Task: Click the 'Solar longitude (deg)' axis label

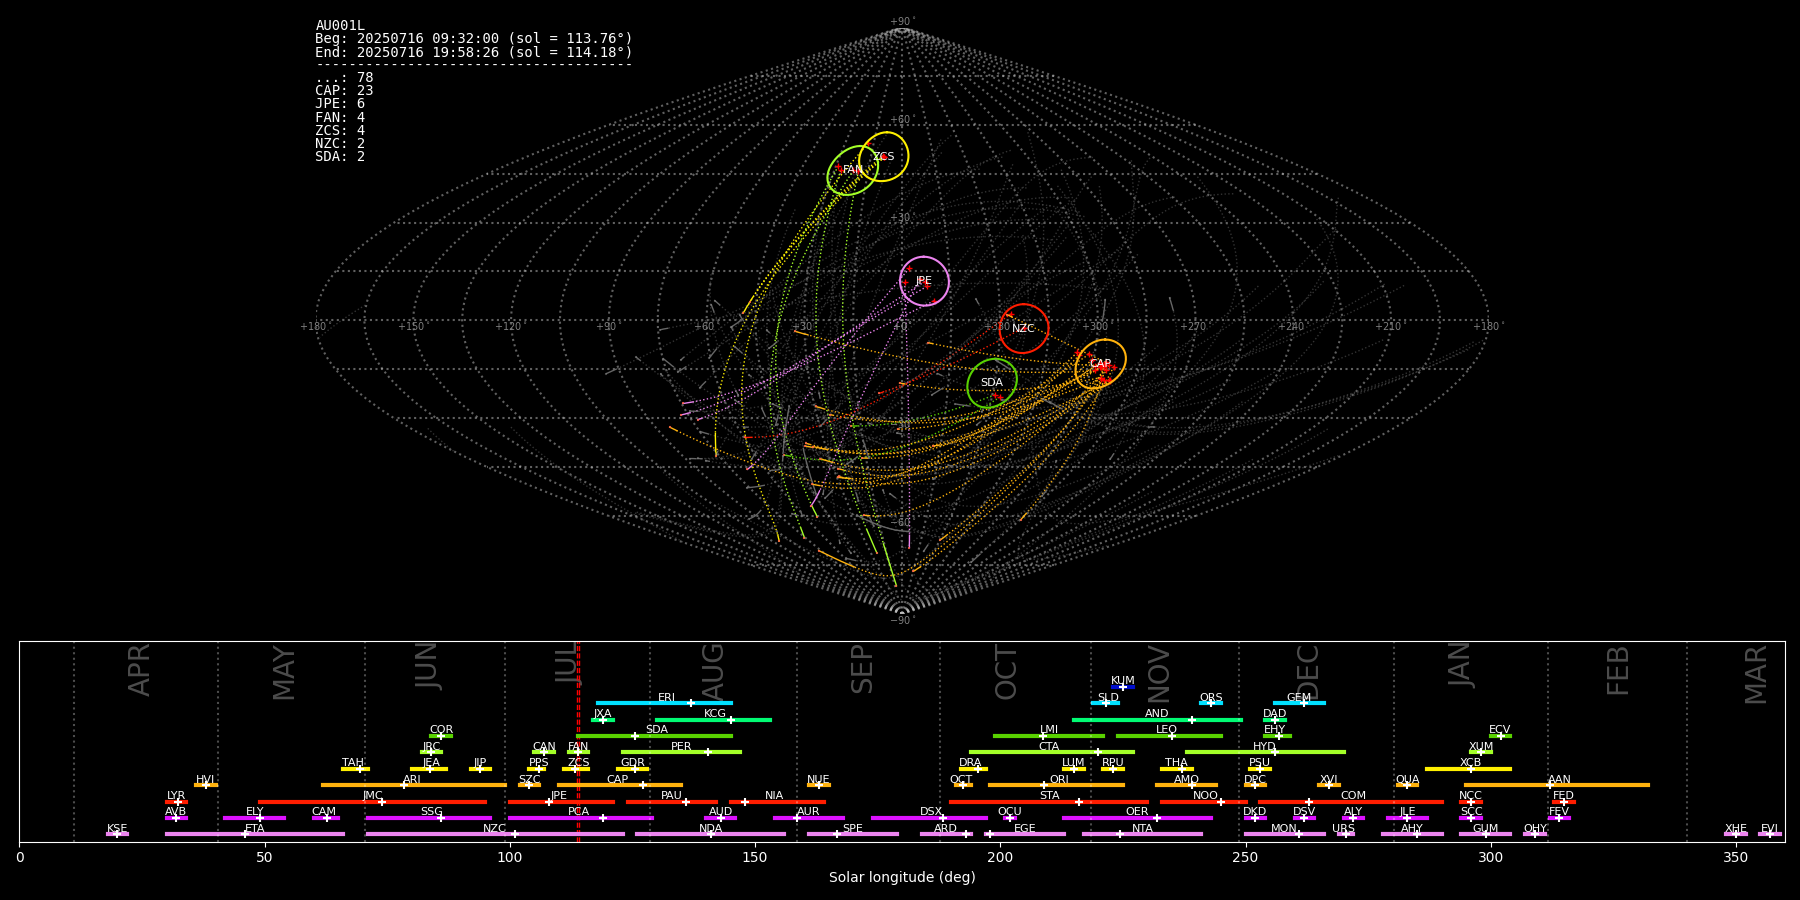Action: tap(902, 878)
